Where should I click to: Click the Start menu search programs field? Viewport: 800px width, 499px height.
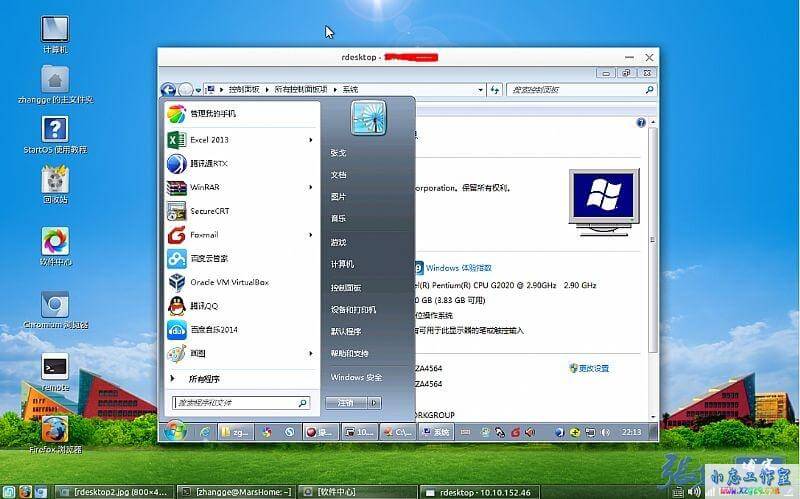click(x=241, y=403)
